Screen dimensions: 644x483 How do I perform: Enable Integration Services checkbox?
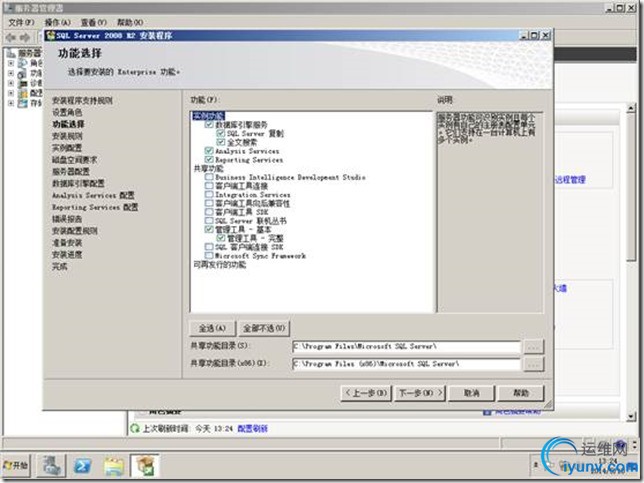209,194
